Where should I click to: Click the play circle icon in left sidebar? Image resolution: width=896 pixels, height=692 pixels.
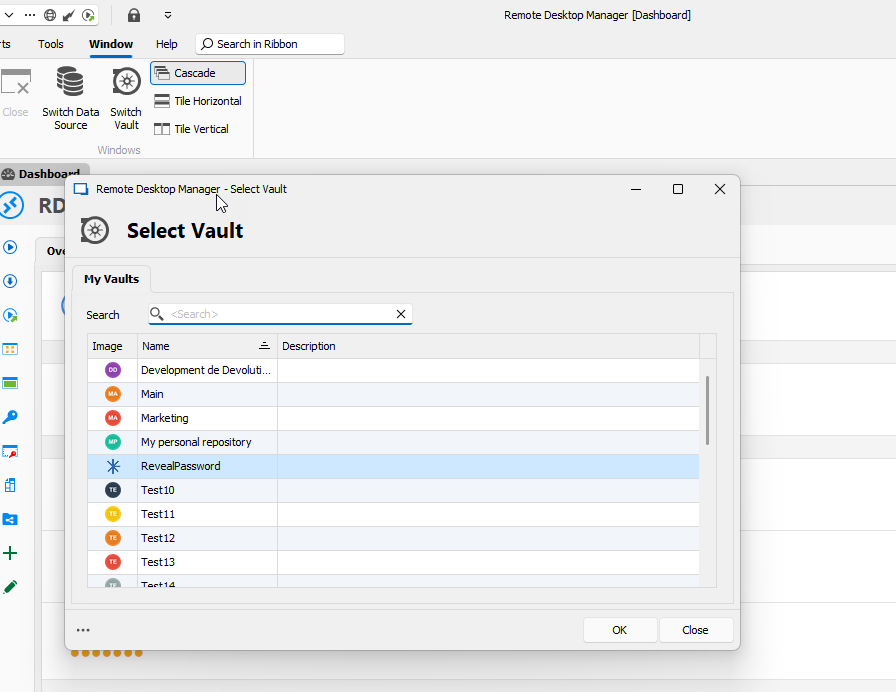pyautogui.click(x=10, y=247)
